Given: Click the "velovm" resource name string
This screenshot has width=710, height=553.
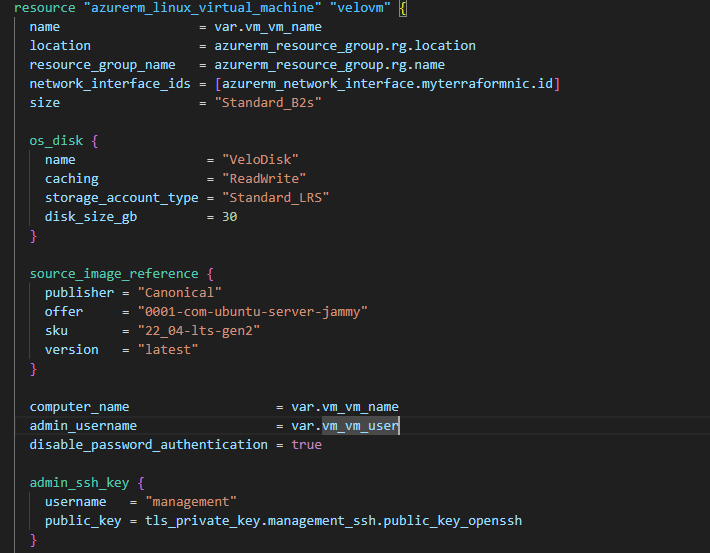Looking at the screenshot, I should coord(350,8).
